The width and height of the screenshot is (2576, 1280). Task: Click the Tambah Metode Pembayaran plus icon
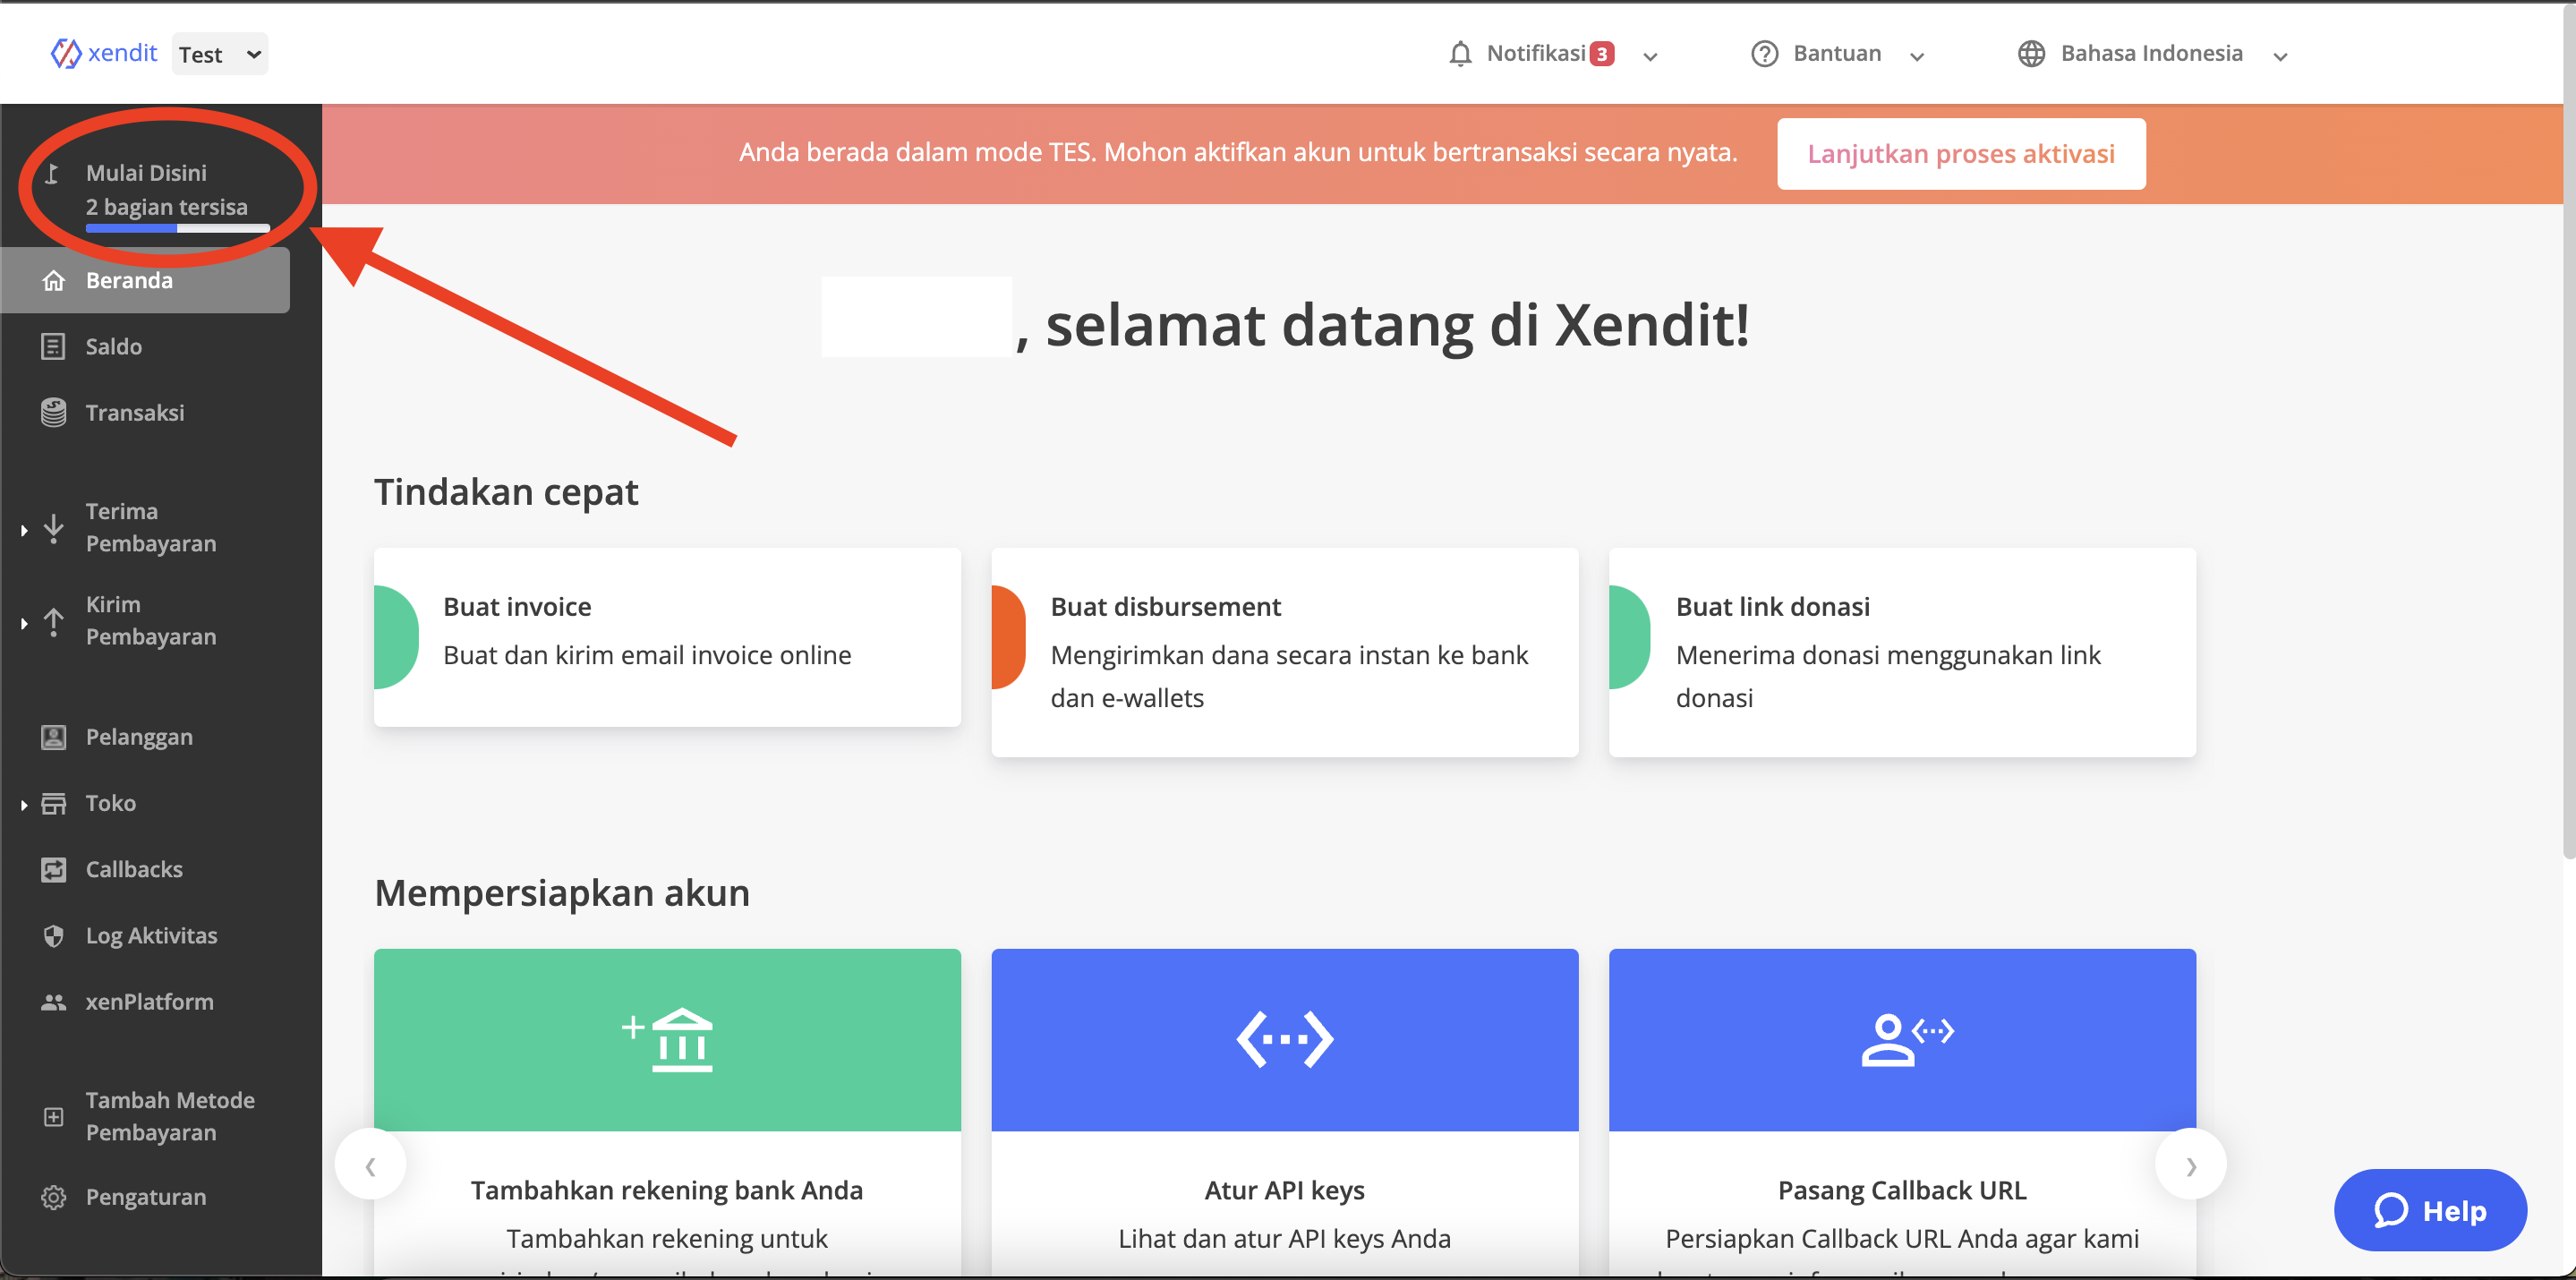[x=54, y=1117]
